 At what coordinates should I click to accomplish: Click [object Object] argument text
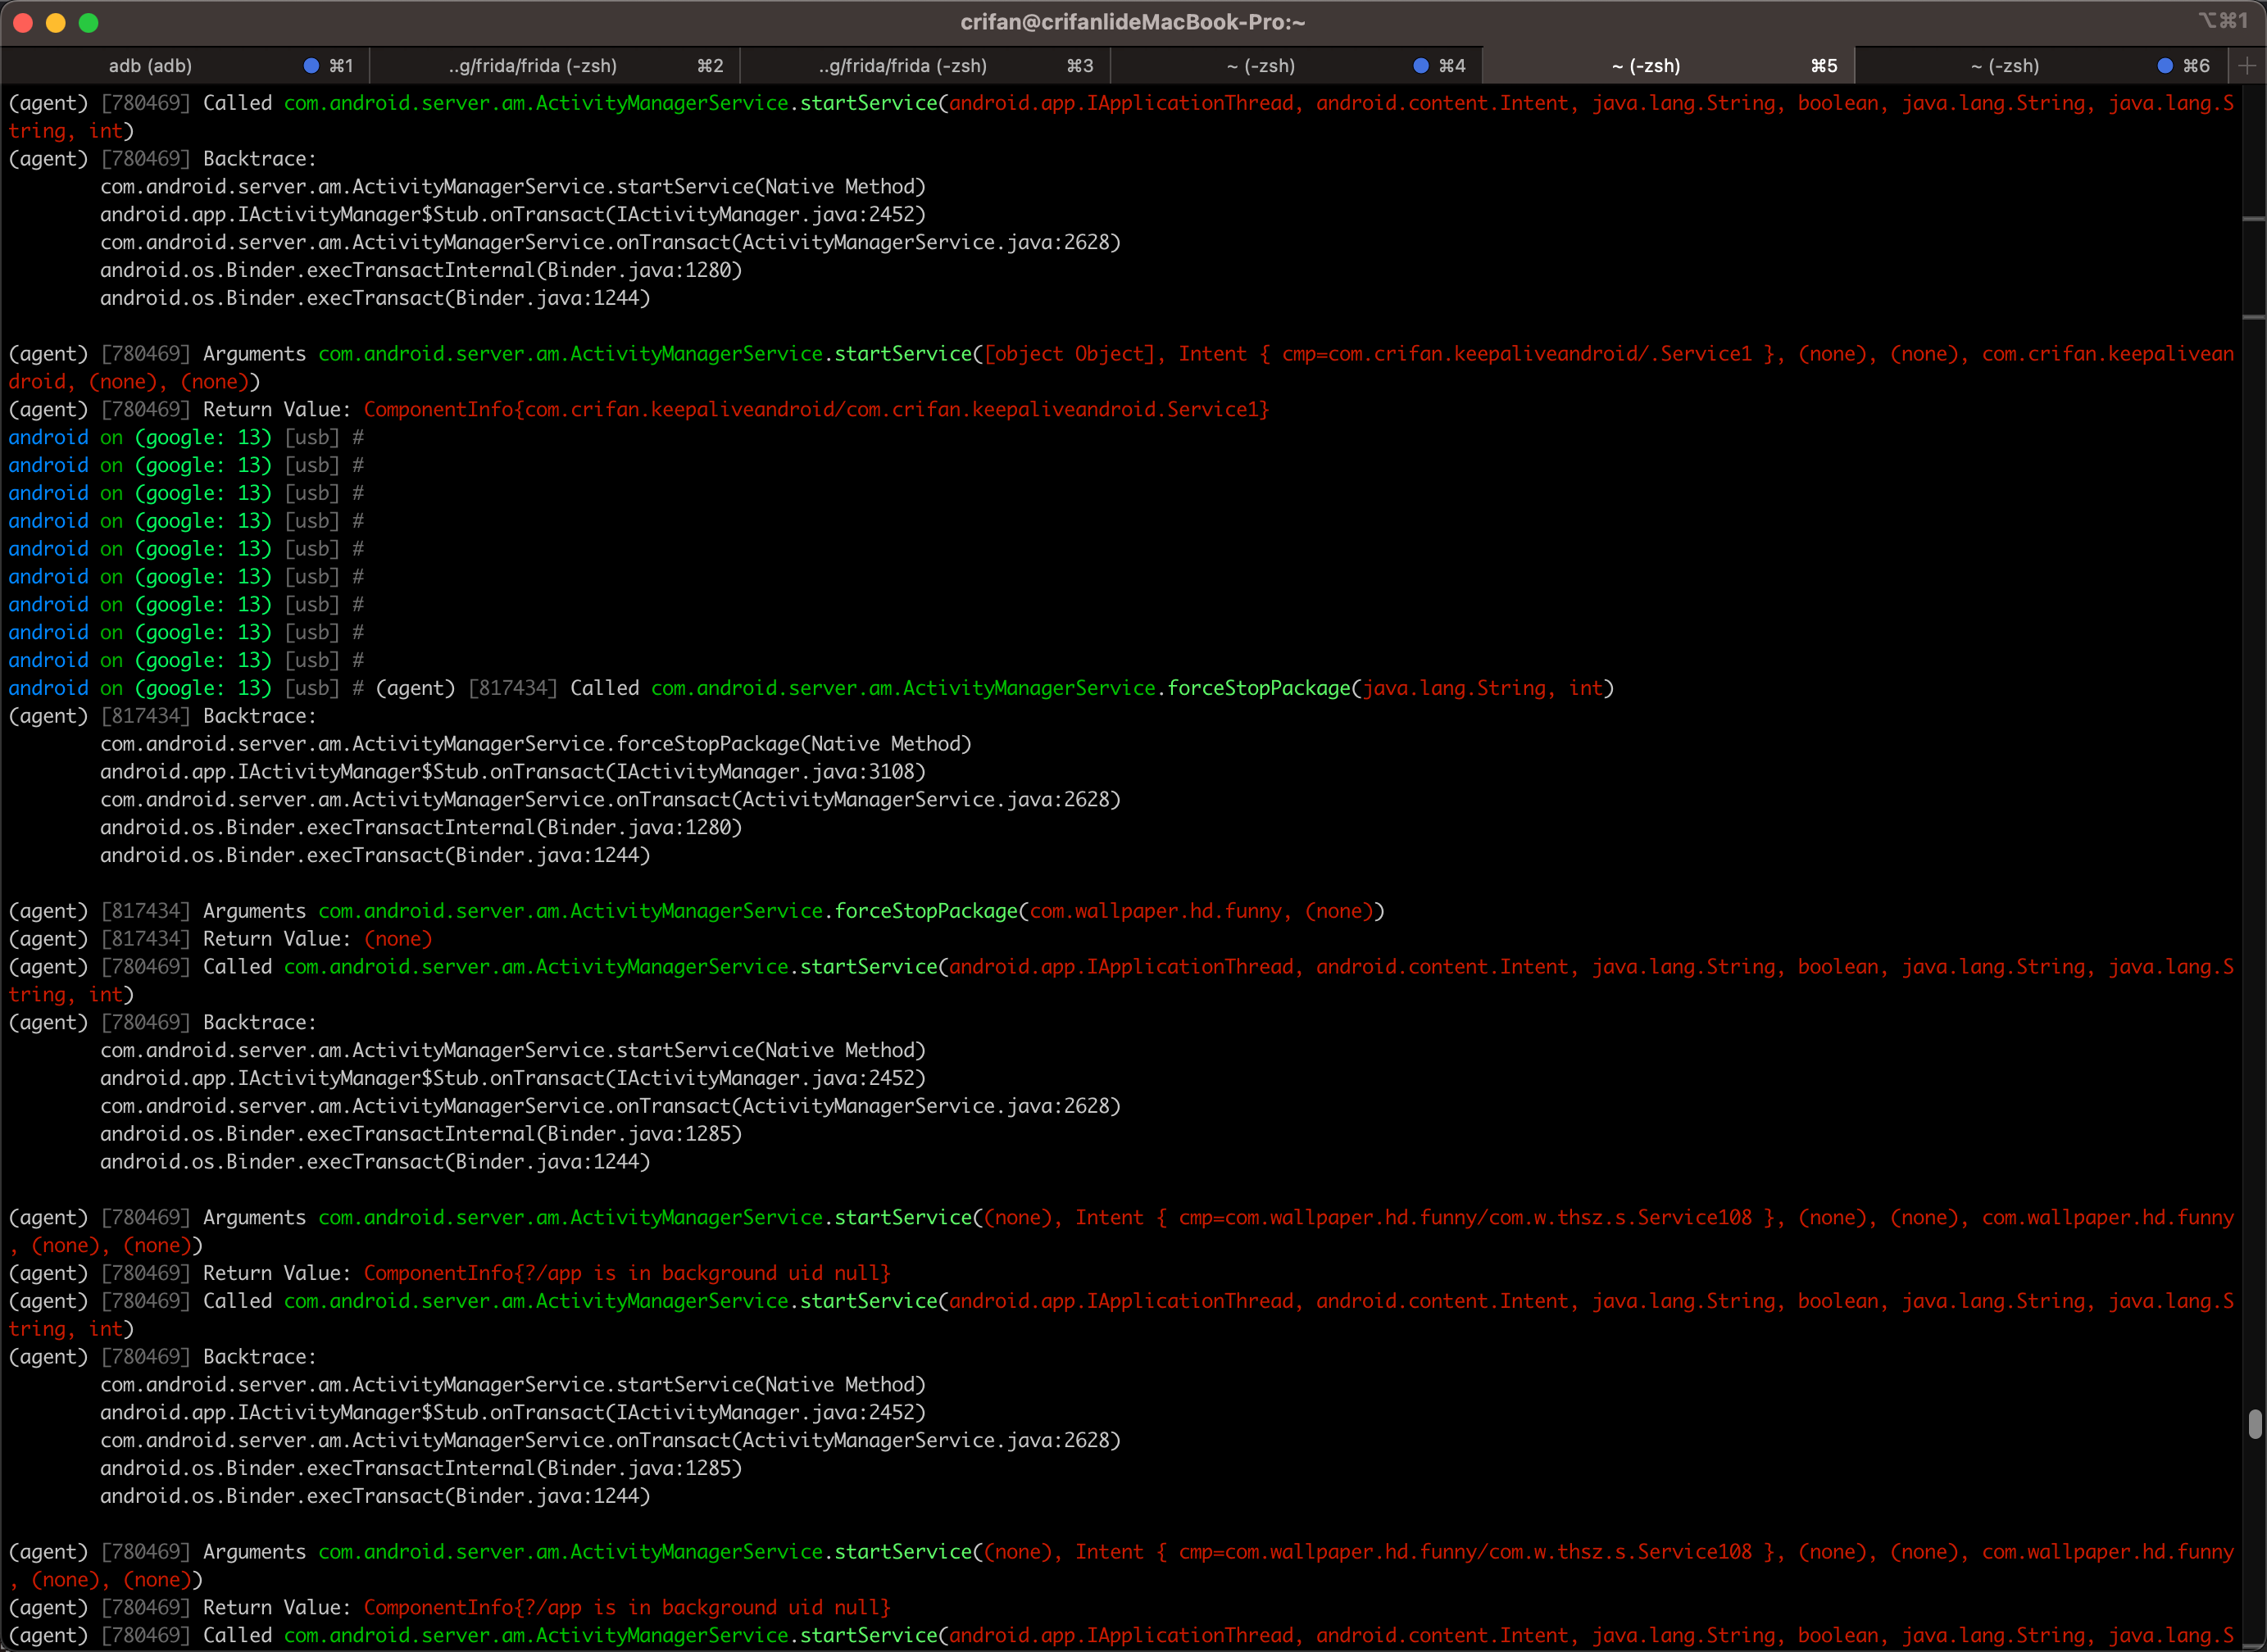(1069, 354)
